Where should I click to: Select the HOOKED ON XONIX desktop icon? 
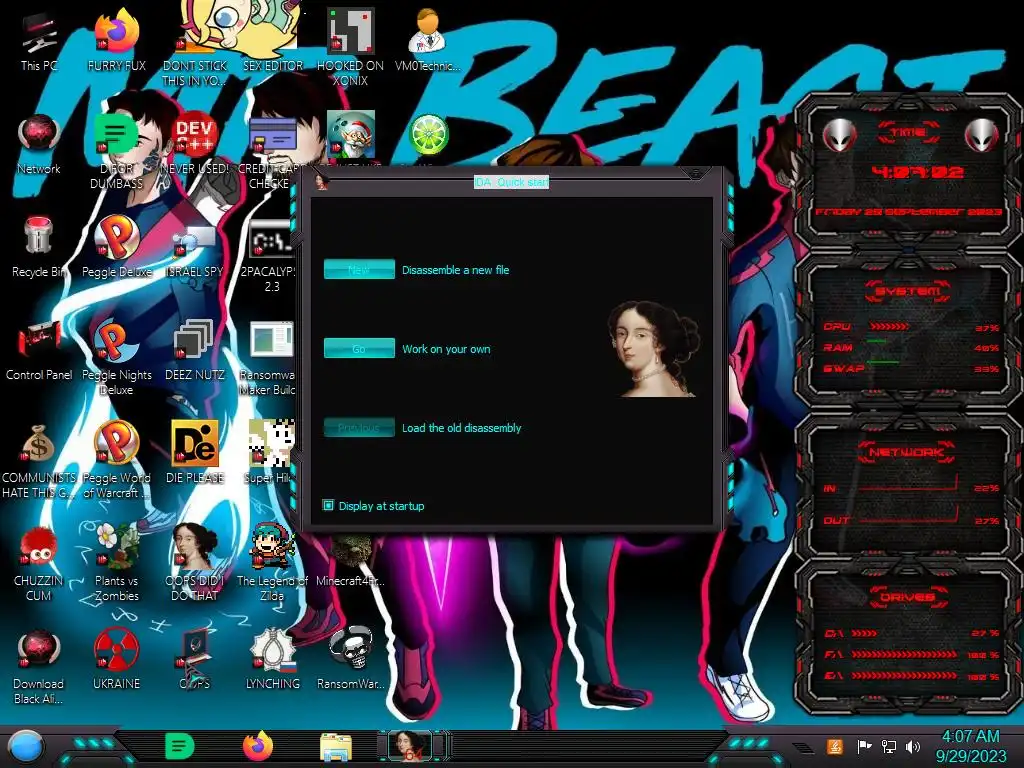click(x=350, y=47)
